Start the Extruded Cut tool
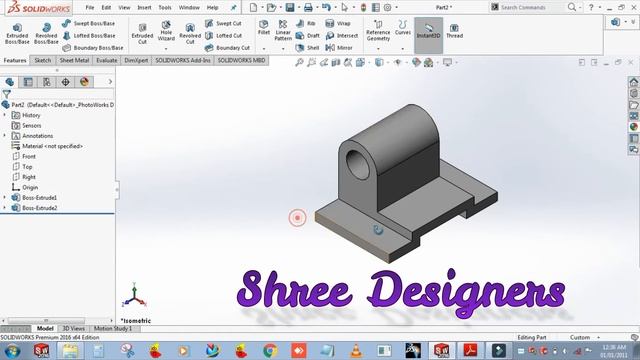 (x=142, y=33)
